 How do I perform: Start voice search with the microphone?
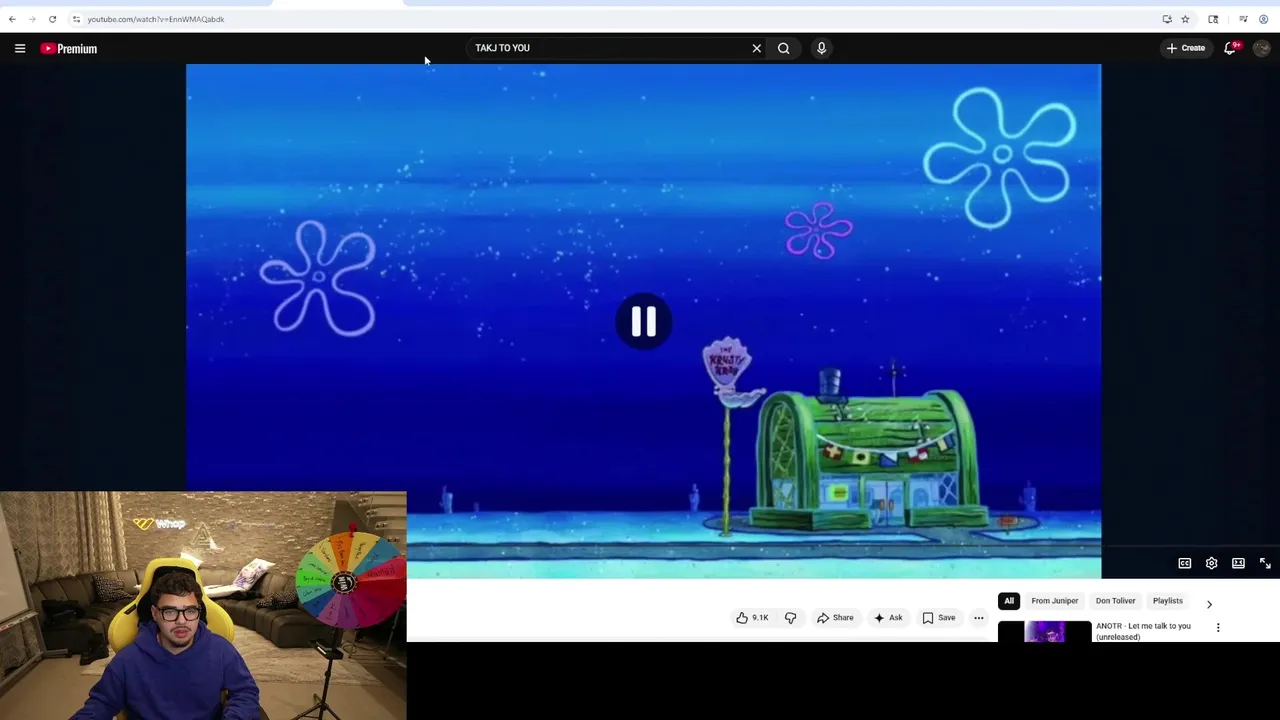821,48
